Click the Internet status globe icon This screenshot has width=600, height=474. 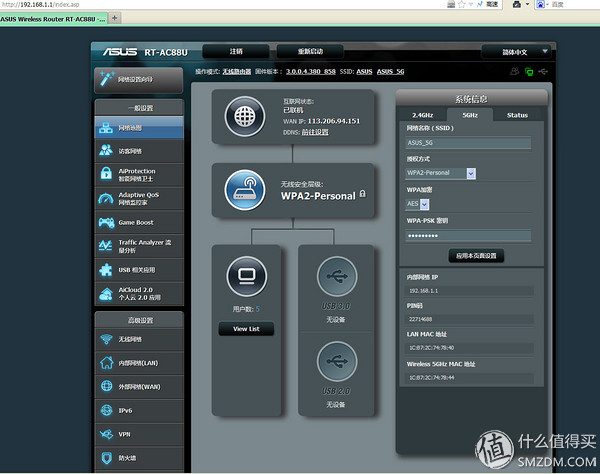(x=245, y=117)
